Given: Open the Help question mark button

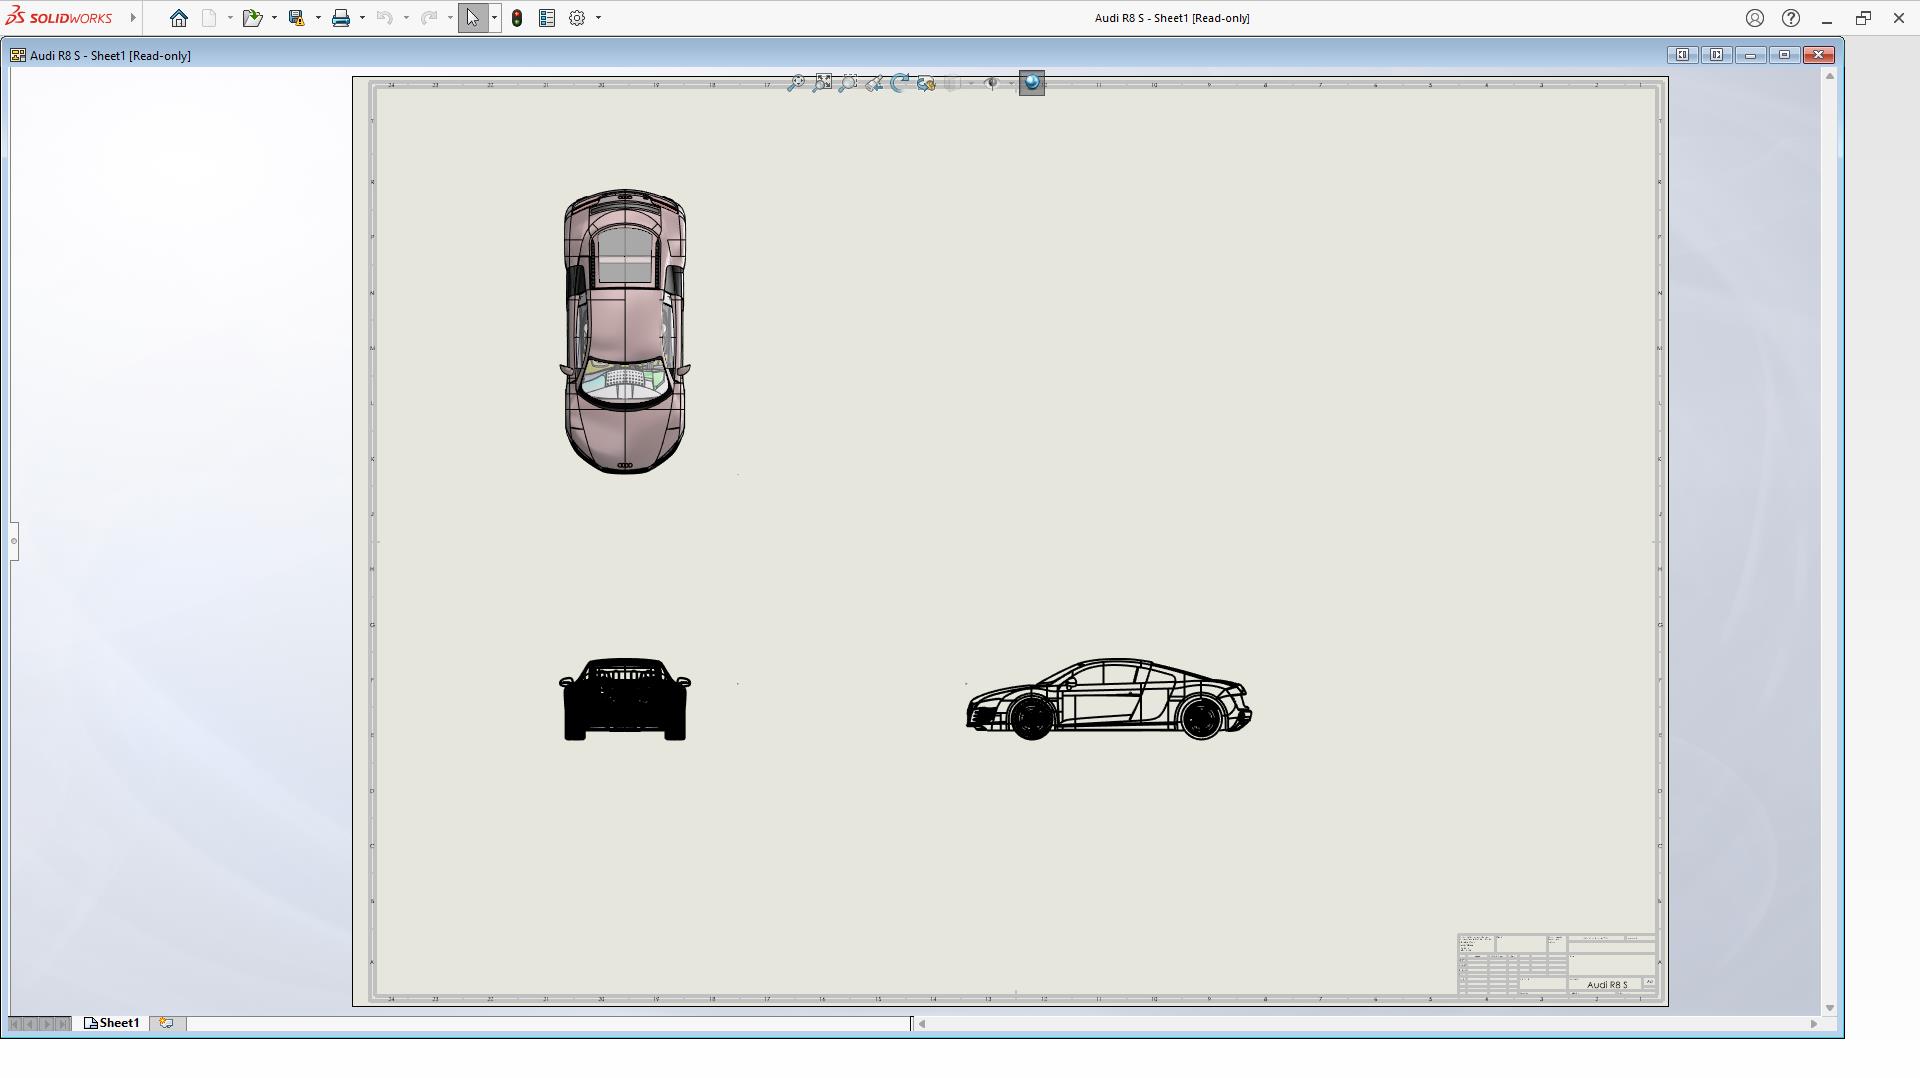Looking at the screenshot, I should click(1791, 18).
